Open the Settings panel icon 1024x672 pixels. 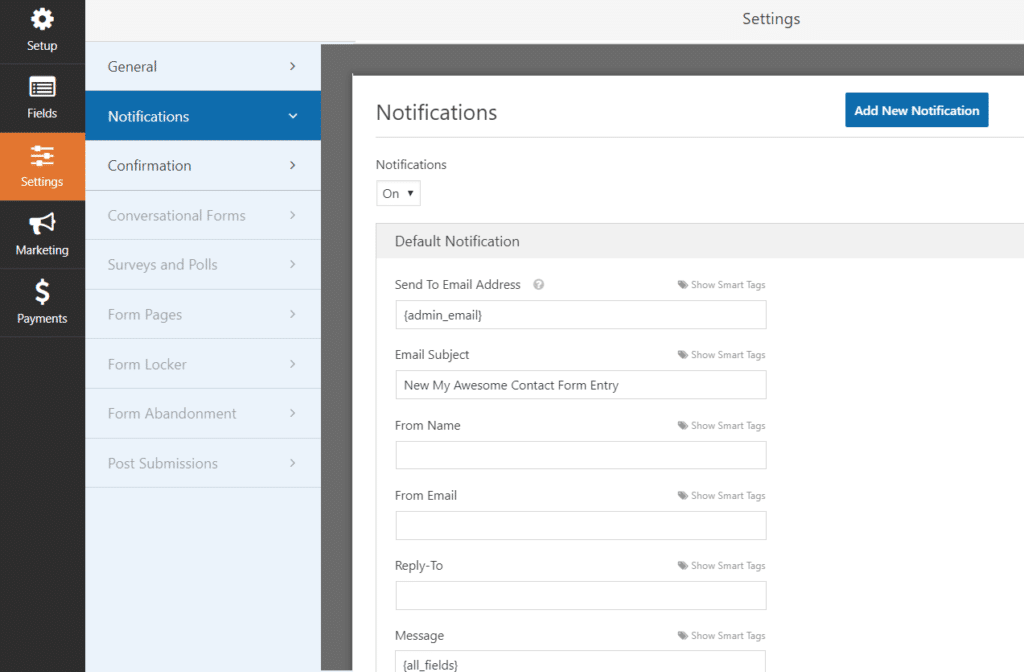point(41,165)
